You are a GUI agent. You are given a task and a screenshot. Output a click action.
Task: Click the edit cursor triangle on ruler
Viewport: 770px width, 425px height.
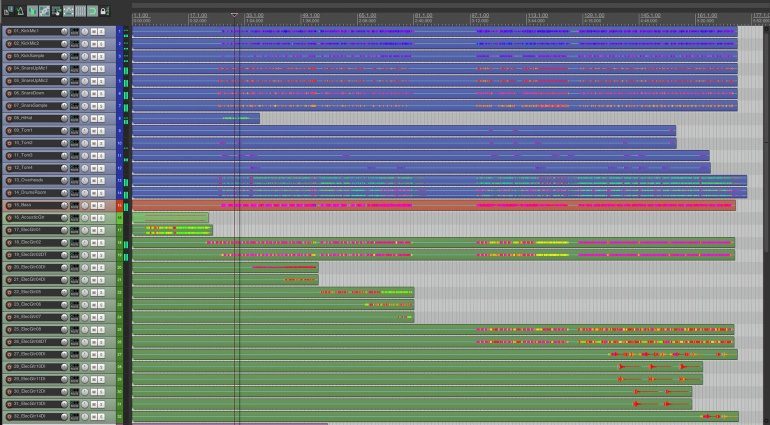coord(234,15)
